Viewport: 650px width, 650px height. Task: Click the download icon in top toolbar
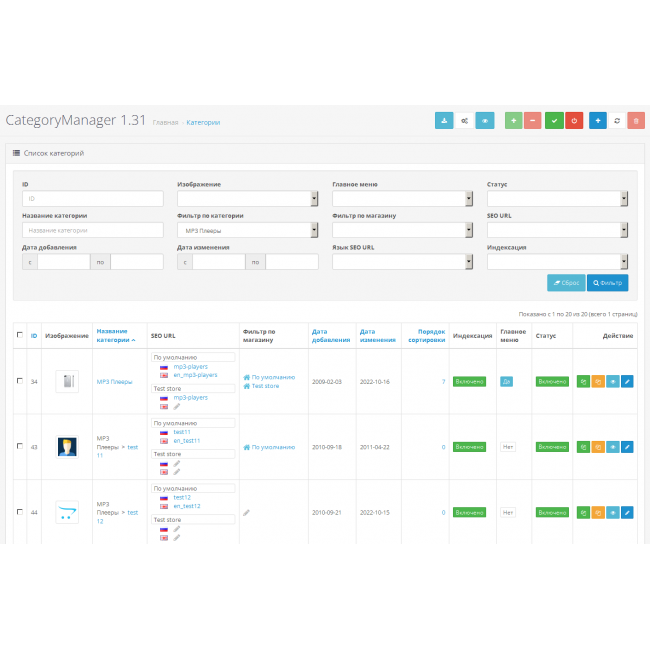pos(444,121)
